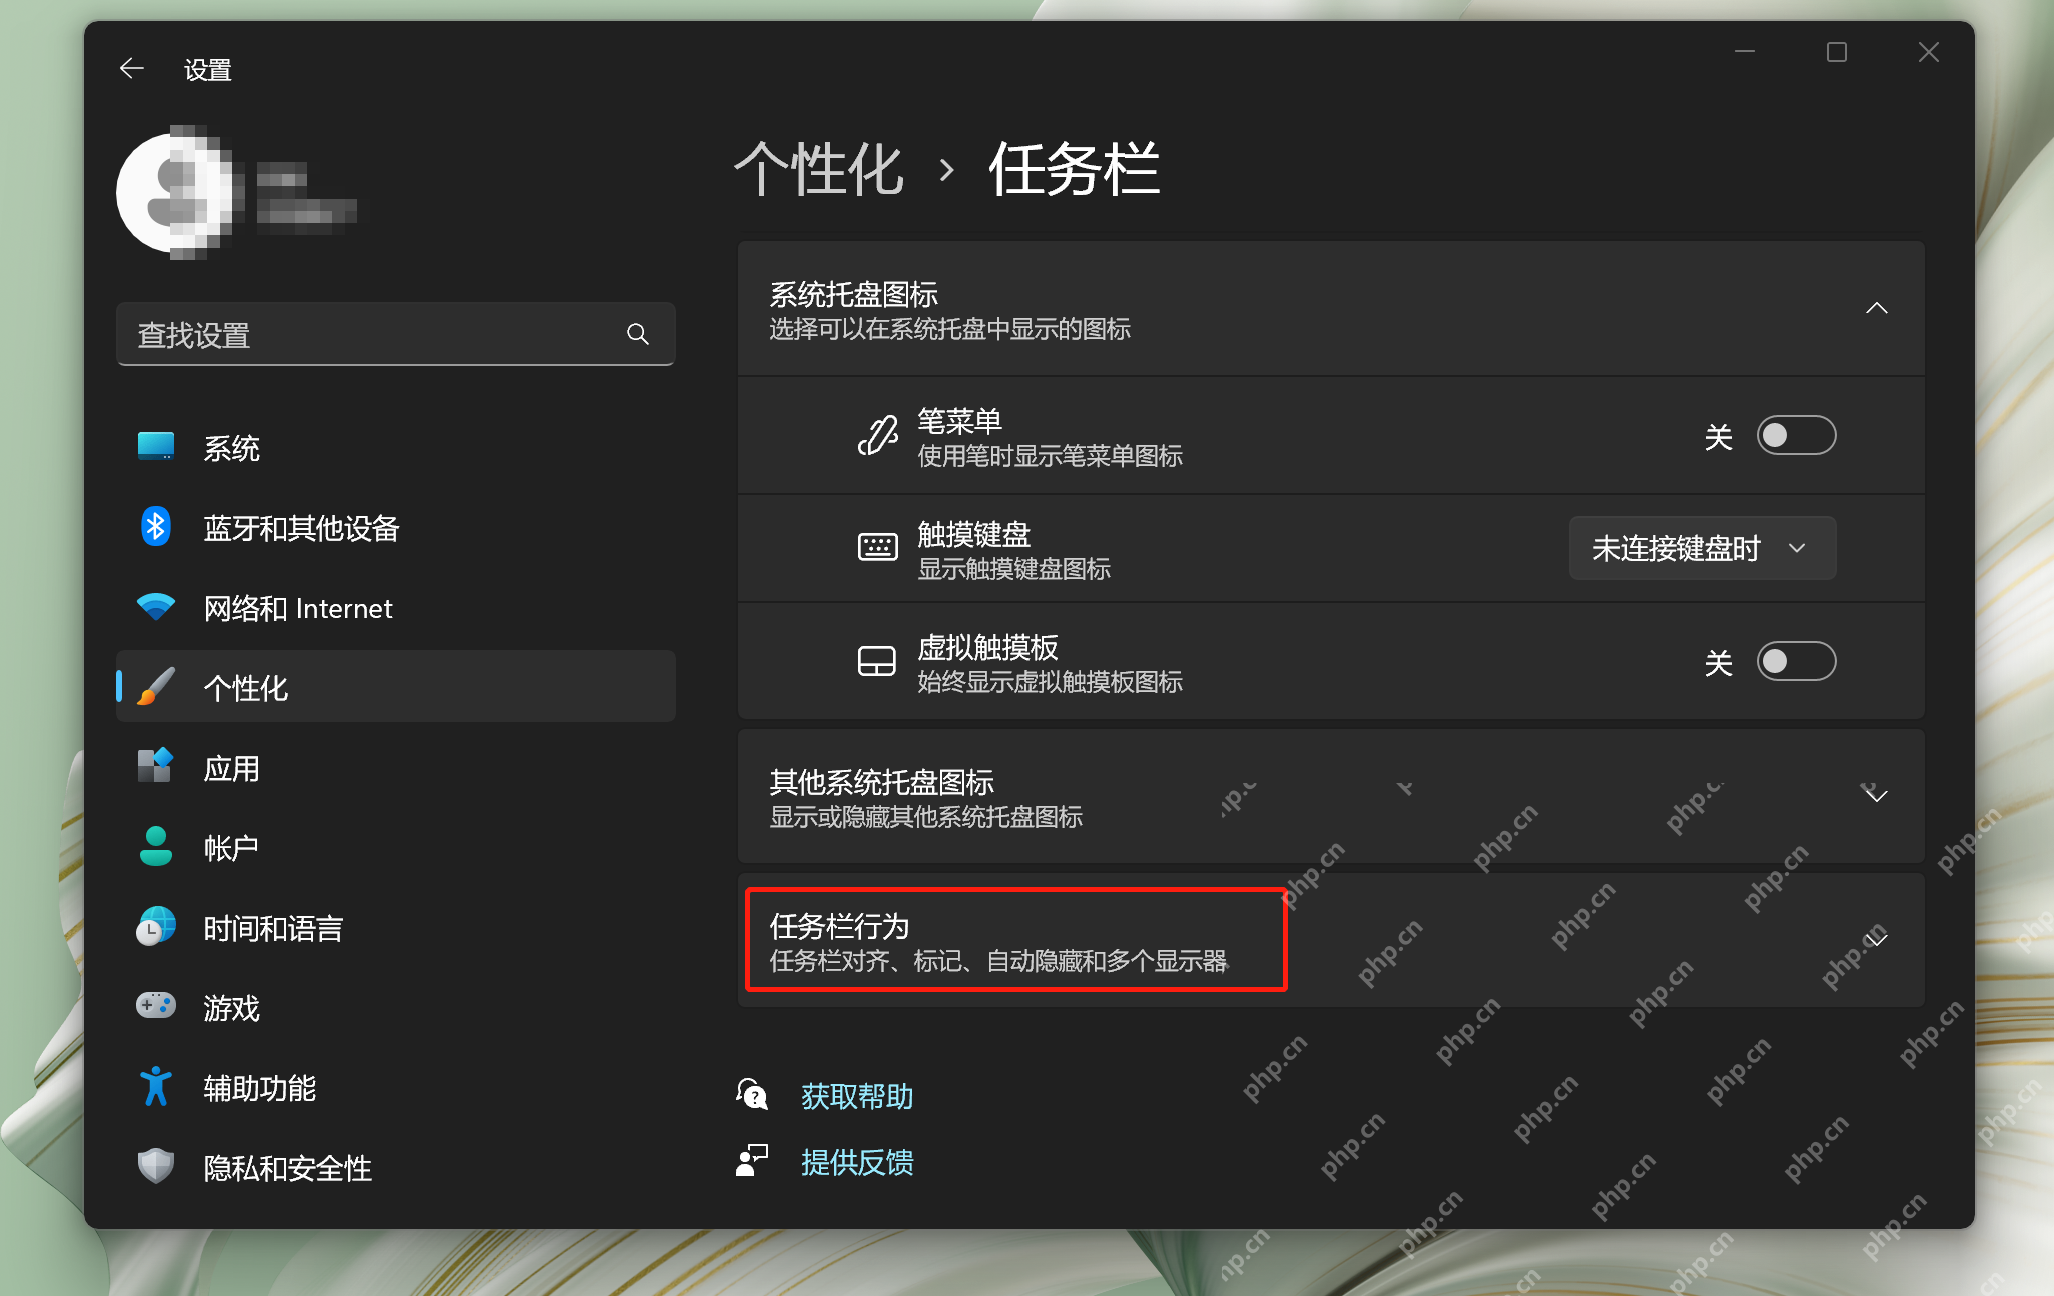
Task: Click the System monitor icon
Action: click(156, 447)
